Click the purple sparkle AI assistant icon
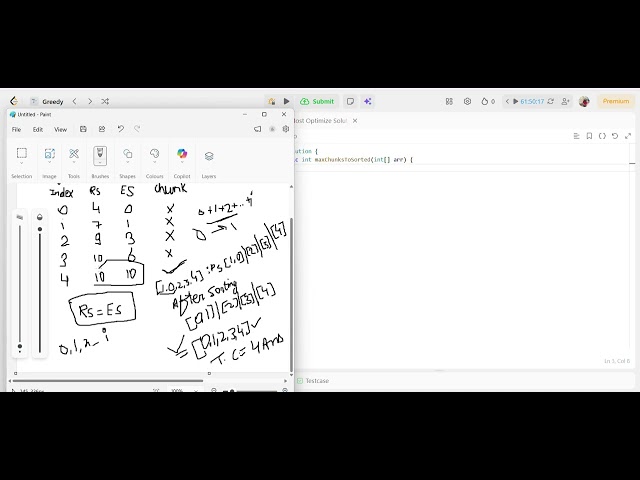The image size is (640, 480). coord(368,101)
